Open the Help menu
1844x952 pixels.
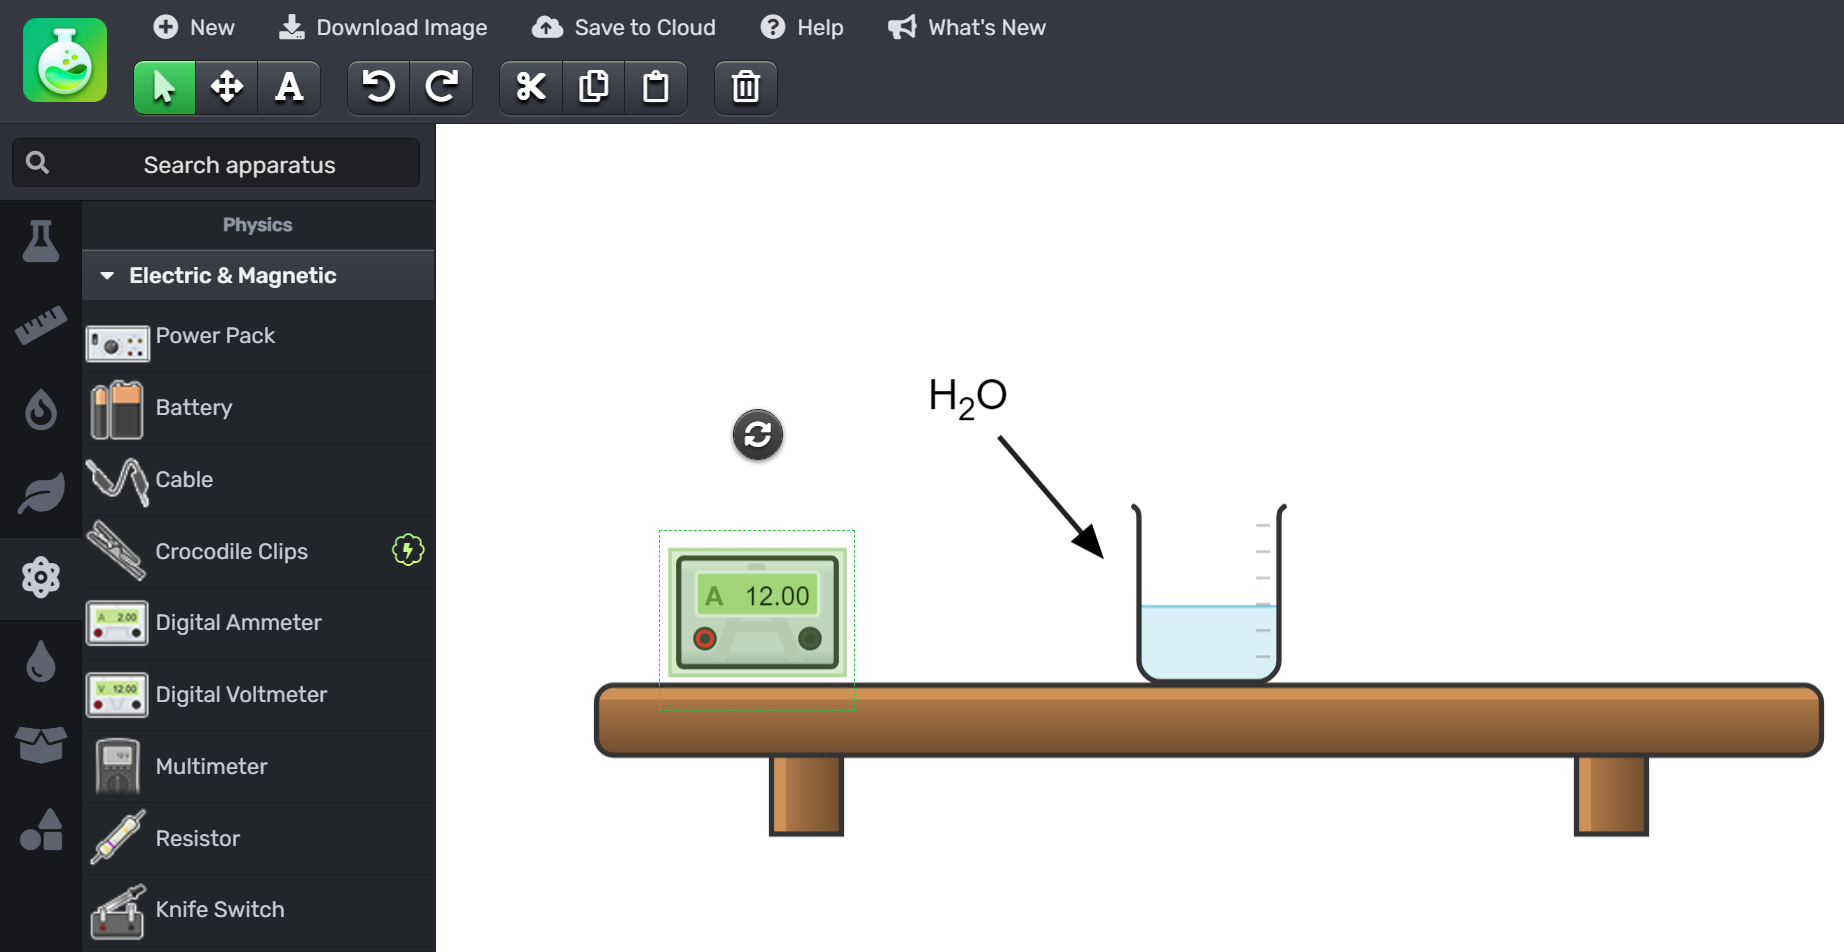pyautogui.click(x=802, y=28)
